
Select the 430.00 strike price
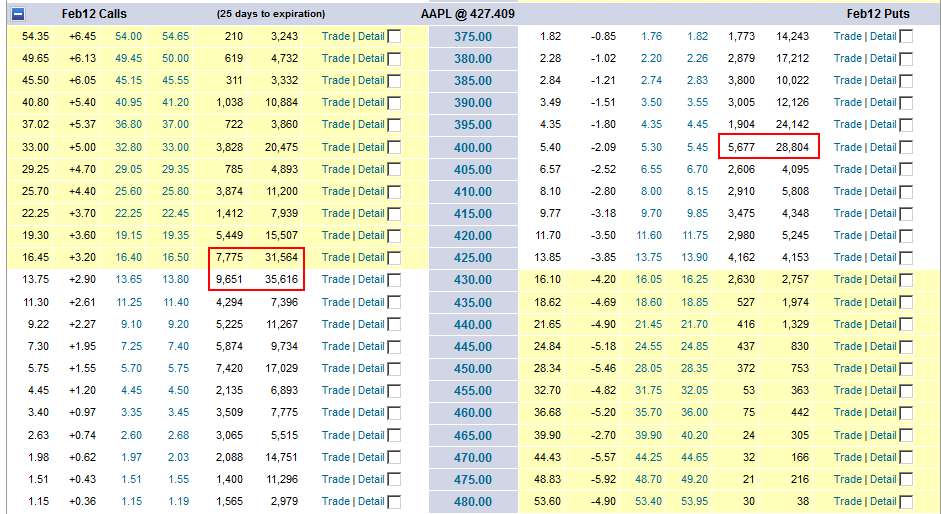pyautogui.click(x=473, y=280)
